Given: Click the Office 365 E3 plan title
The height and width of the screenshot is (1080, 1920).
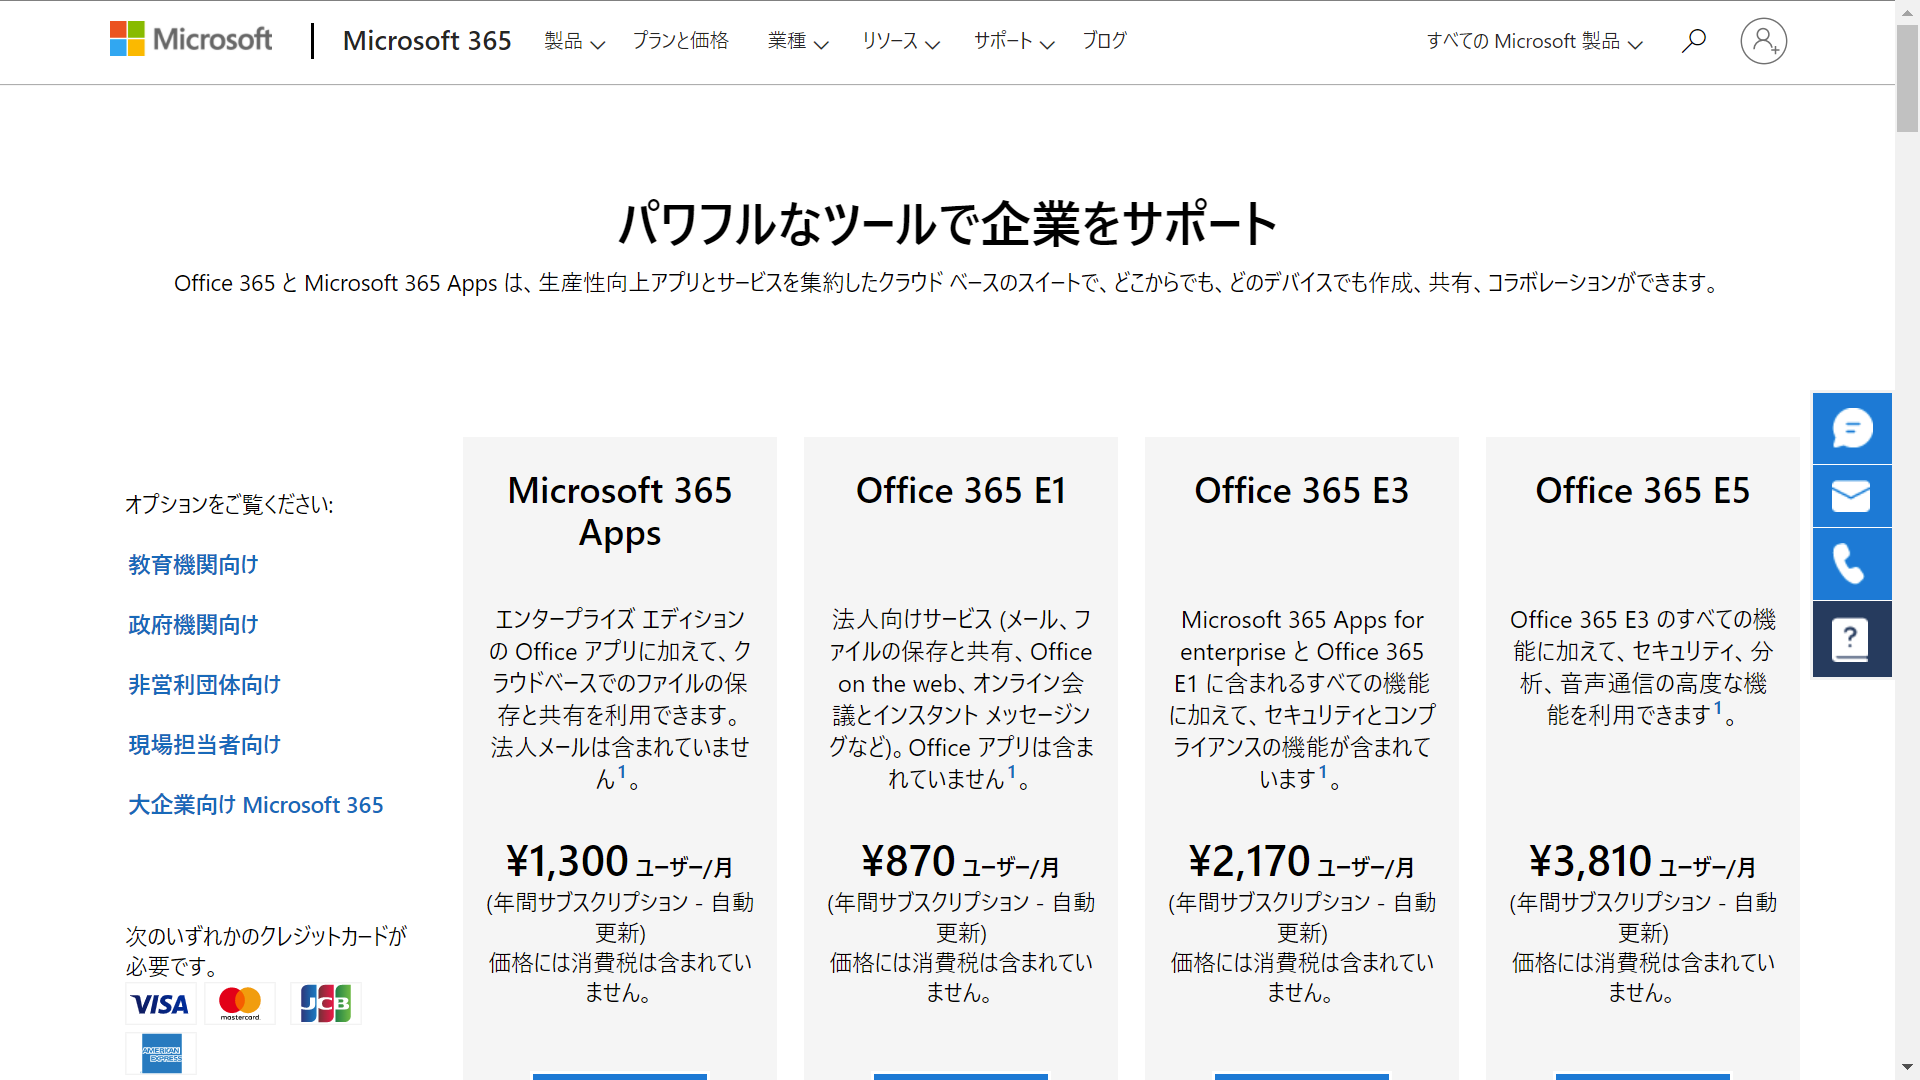Looking at the screenshot, I should click(x=1302, y=491).
